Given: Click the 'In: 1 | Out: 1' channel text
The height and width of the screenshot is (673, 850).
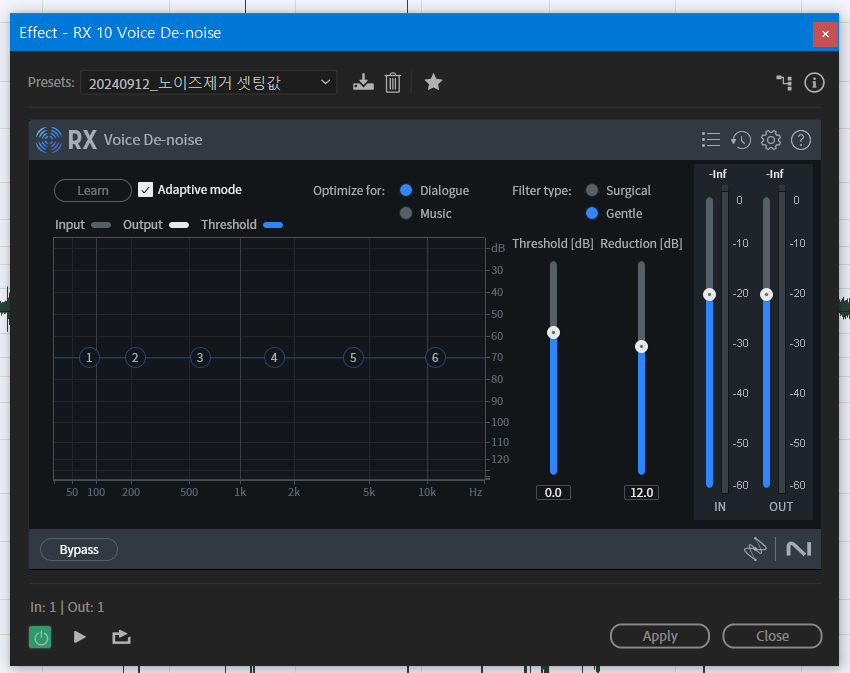Looking at the screenshot, I should 67,607.
